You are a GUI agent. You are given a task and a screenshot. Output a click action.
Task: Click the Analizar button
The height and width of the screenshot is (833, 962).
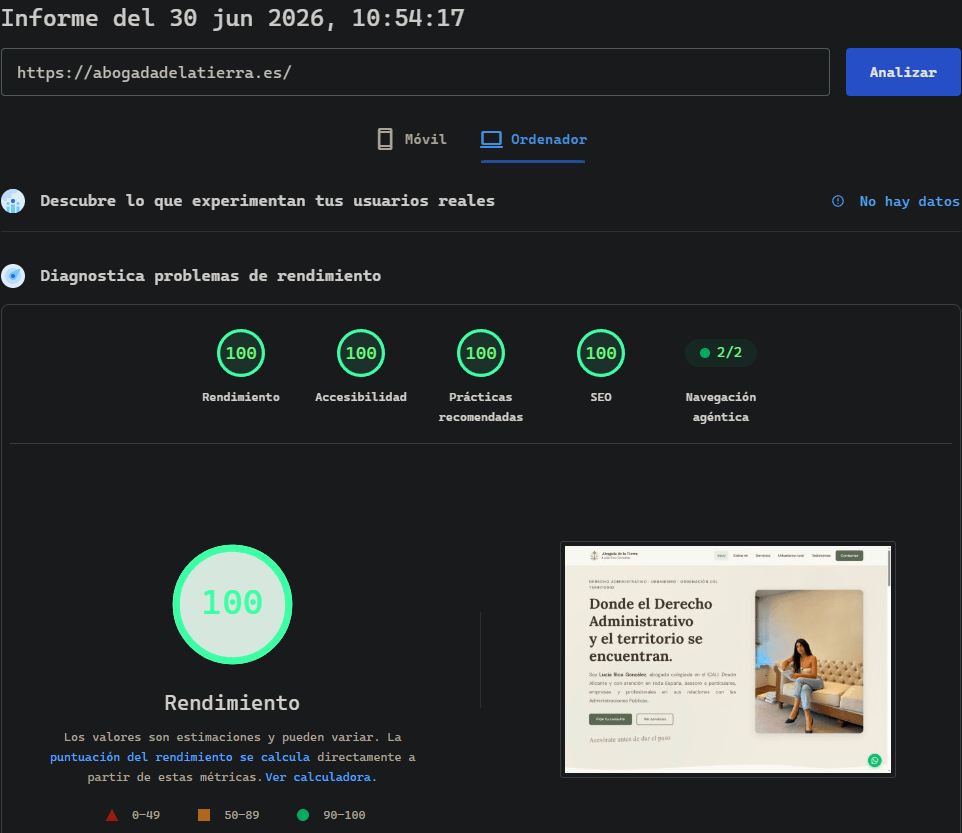click(902, 72)
